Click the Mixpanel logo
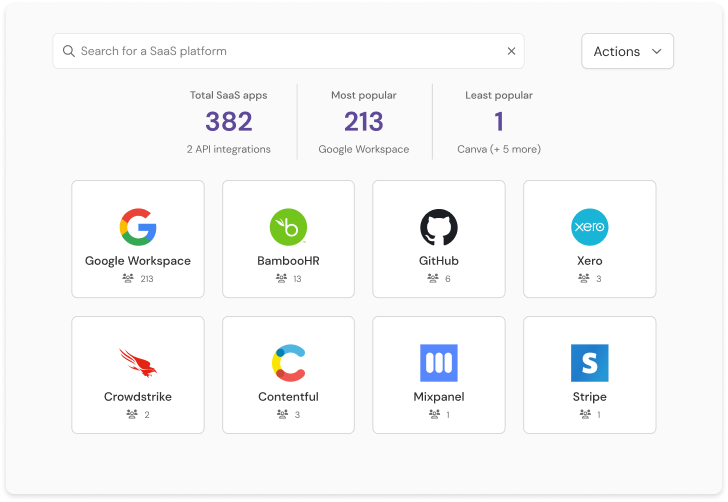The height and width of the screenshot is (502, 728). [x=439, y=363]
